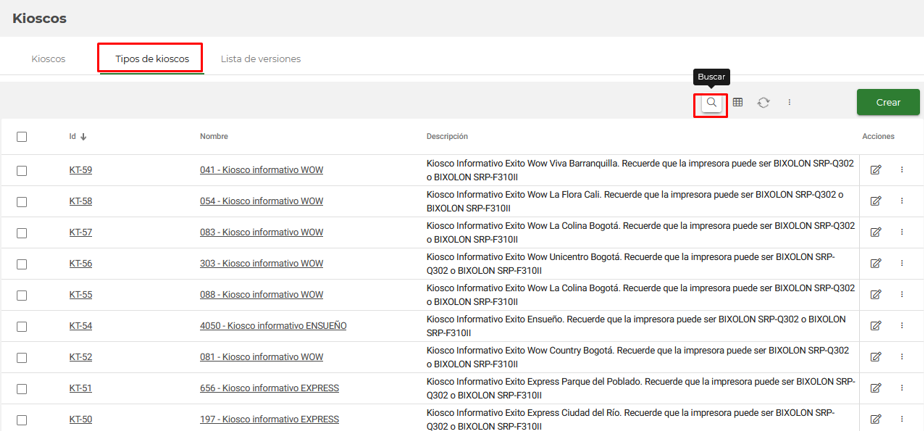Open the KT-50 id link

[80, 419]
